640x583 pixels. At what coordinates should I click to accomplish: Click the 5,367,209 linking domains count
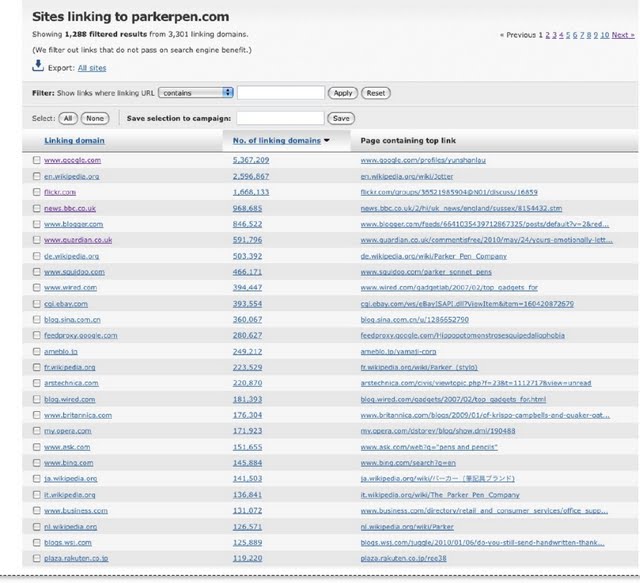[251, 160]
